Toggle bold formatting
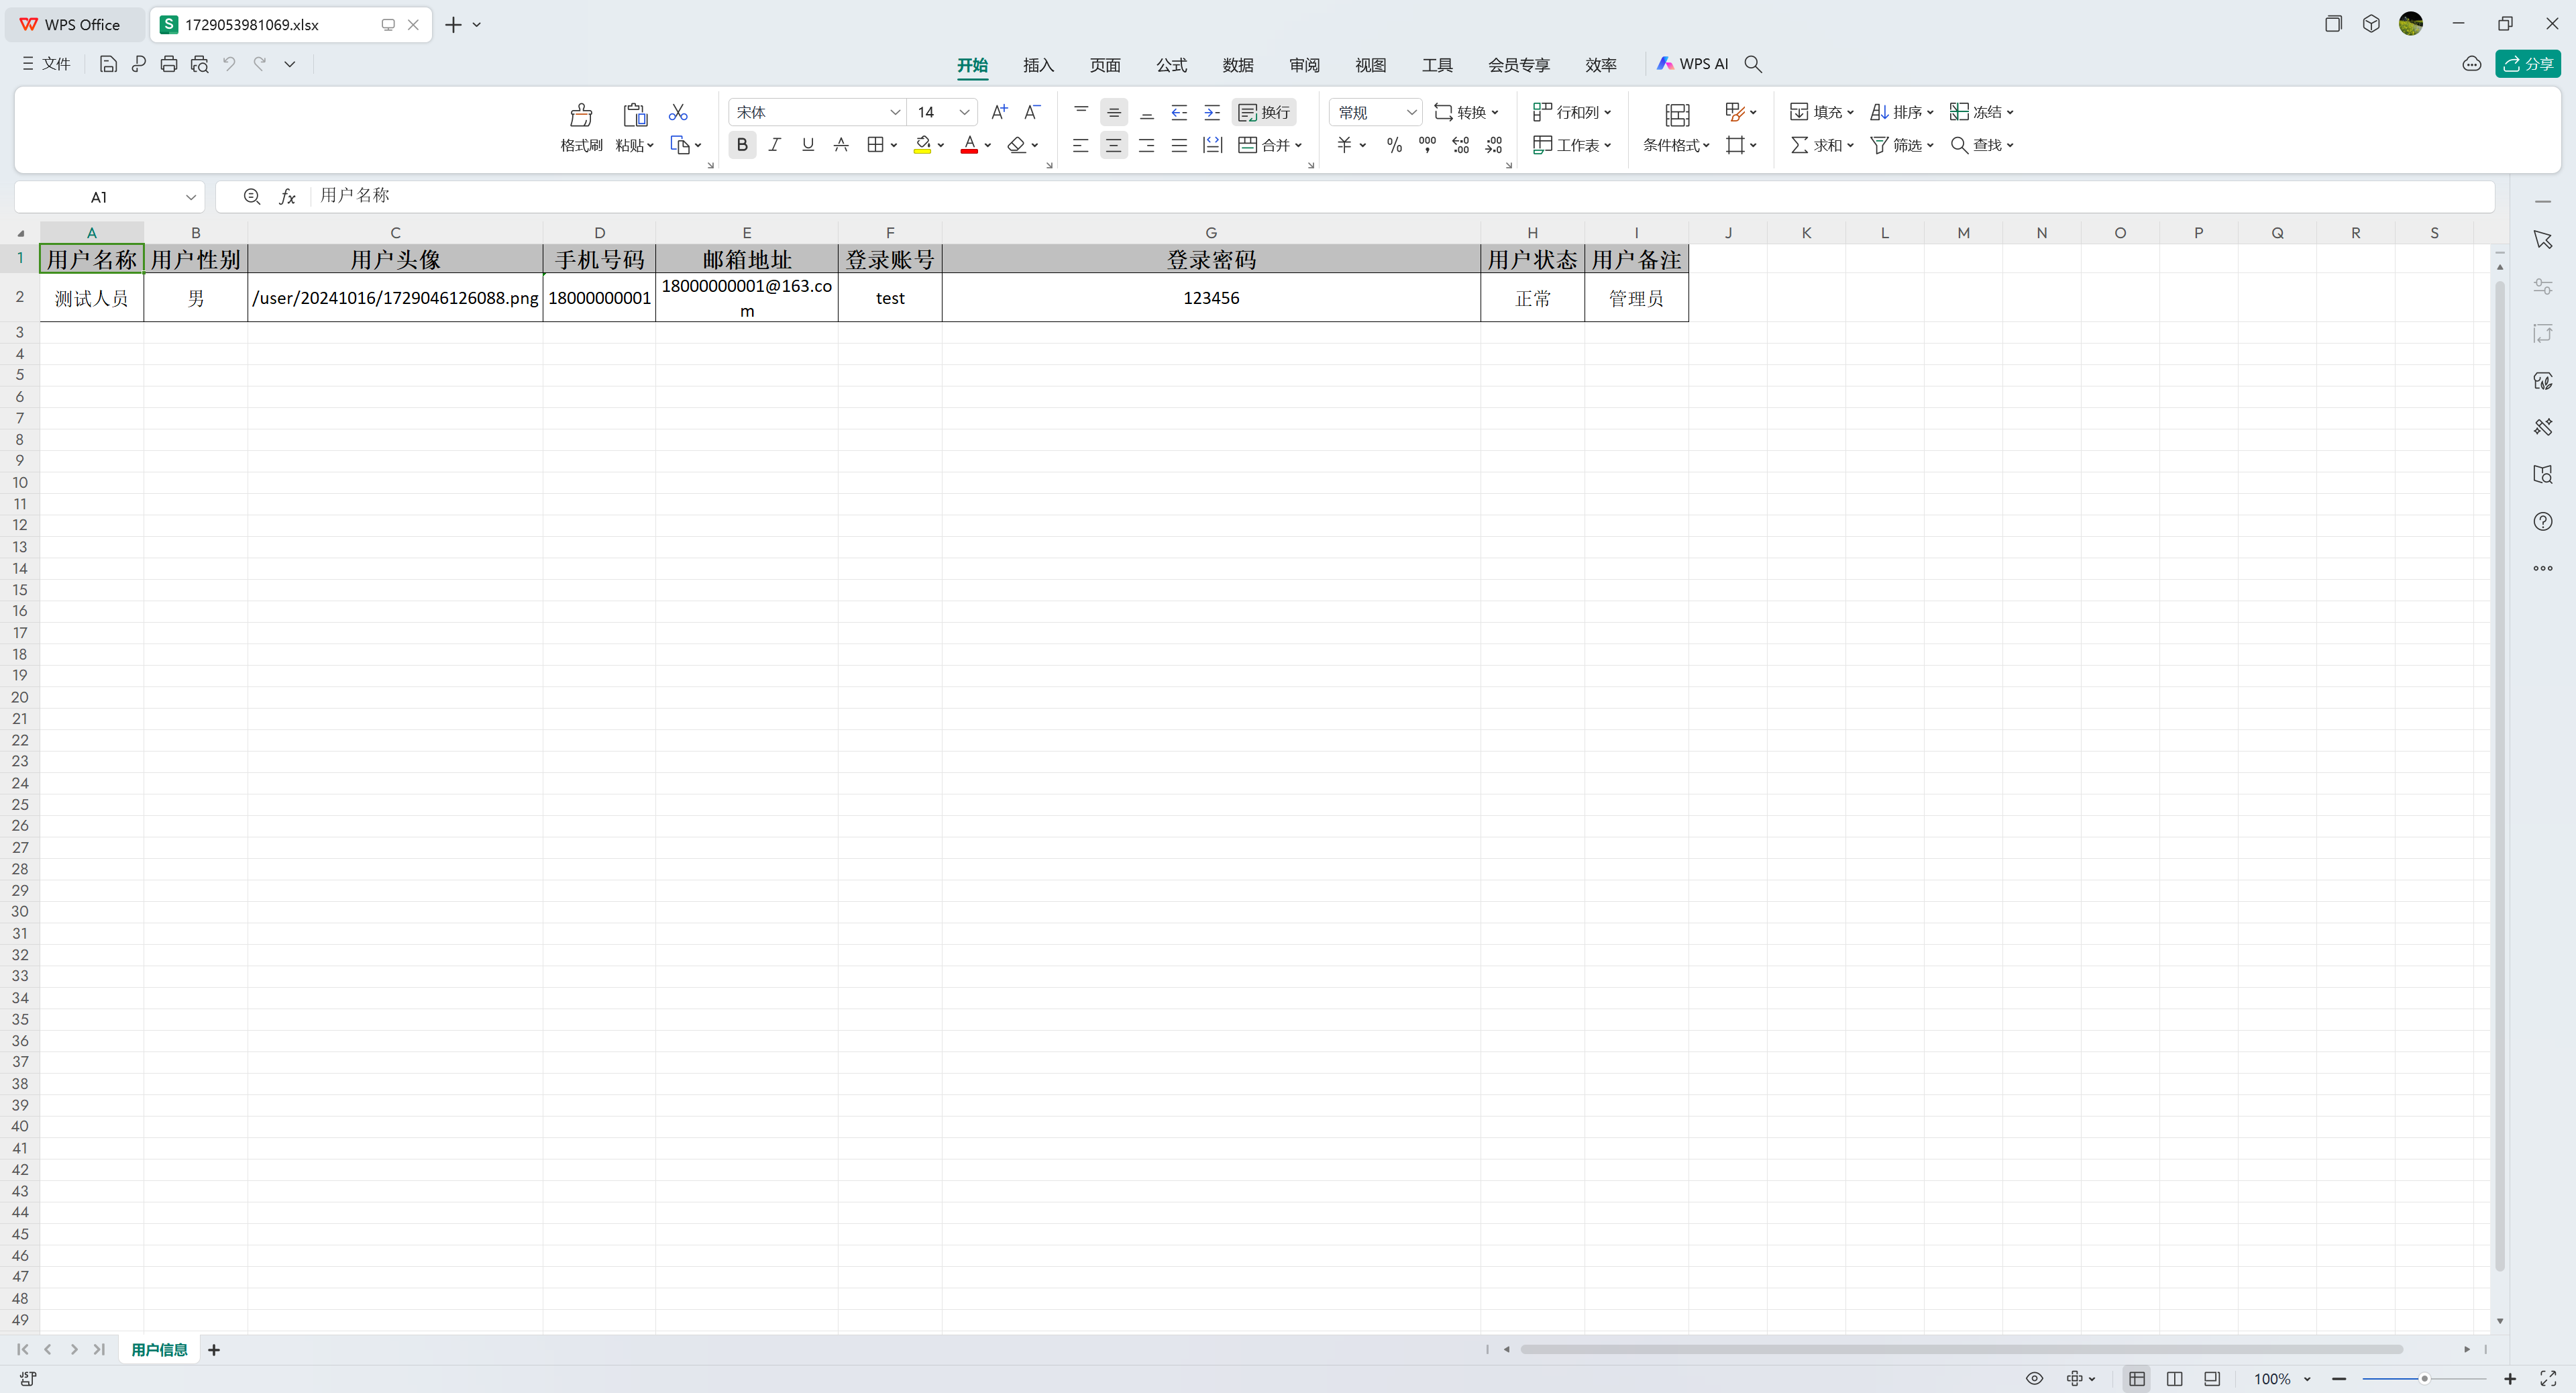 tap(742, 145)
